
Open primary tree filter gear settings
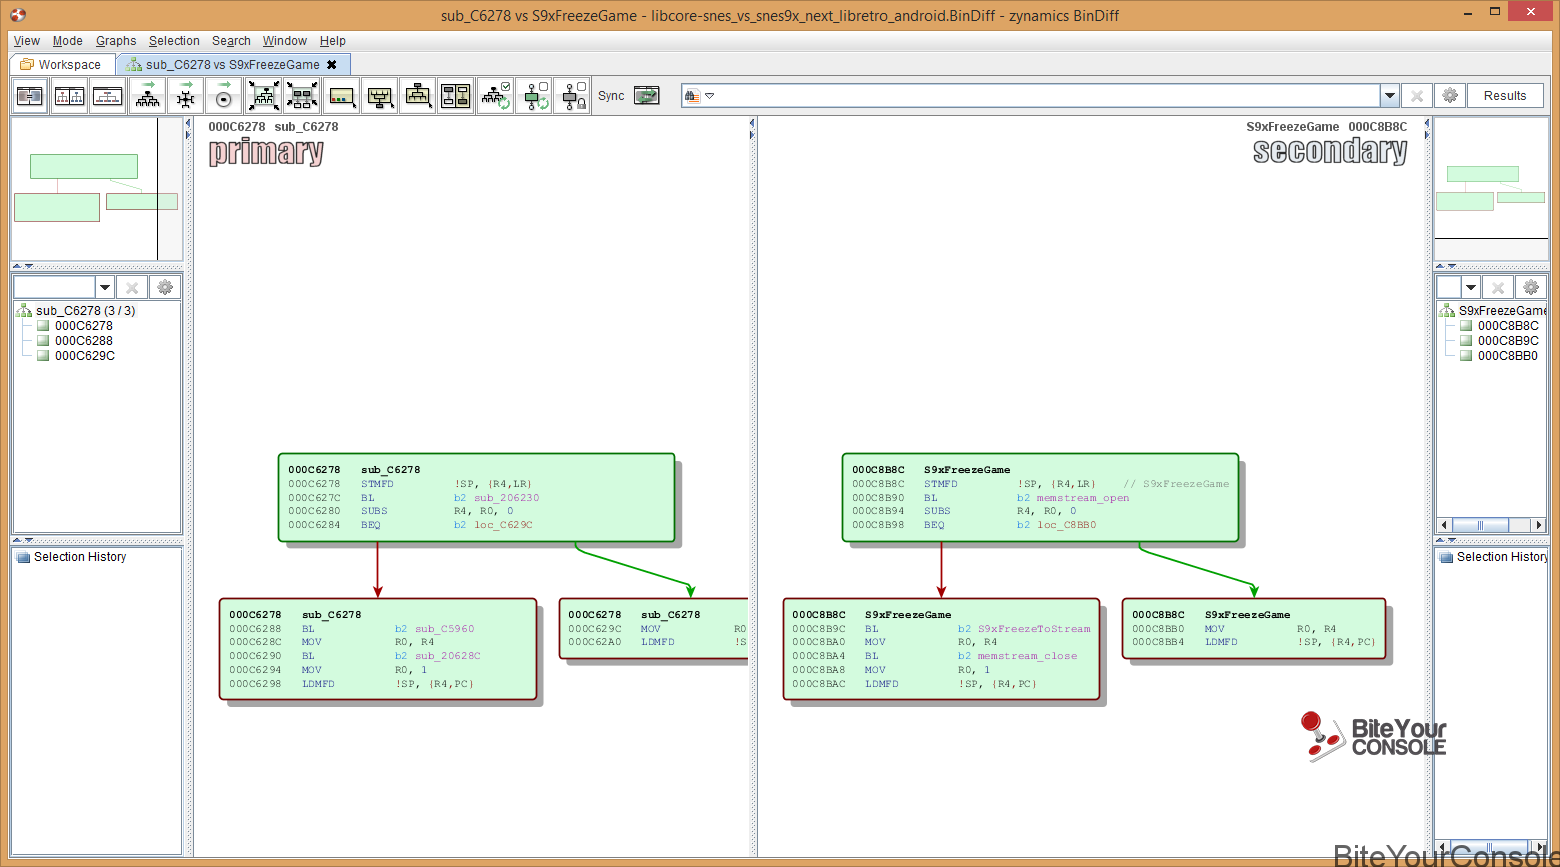click(165, 287)
